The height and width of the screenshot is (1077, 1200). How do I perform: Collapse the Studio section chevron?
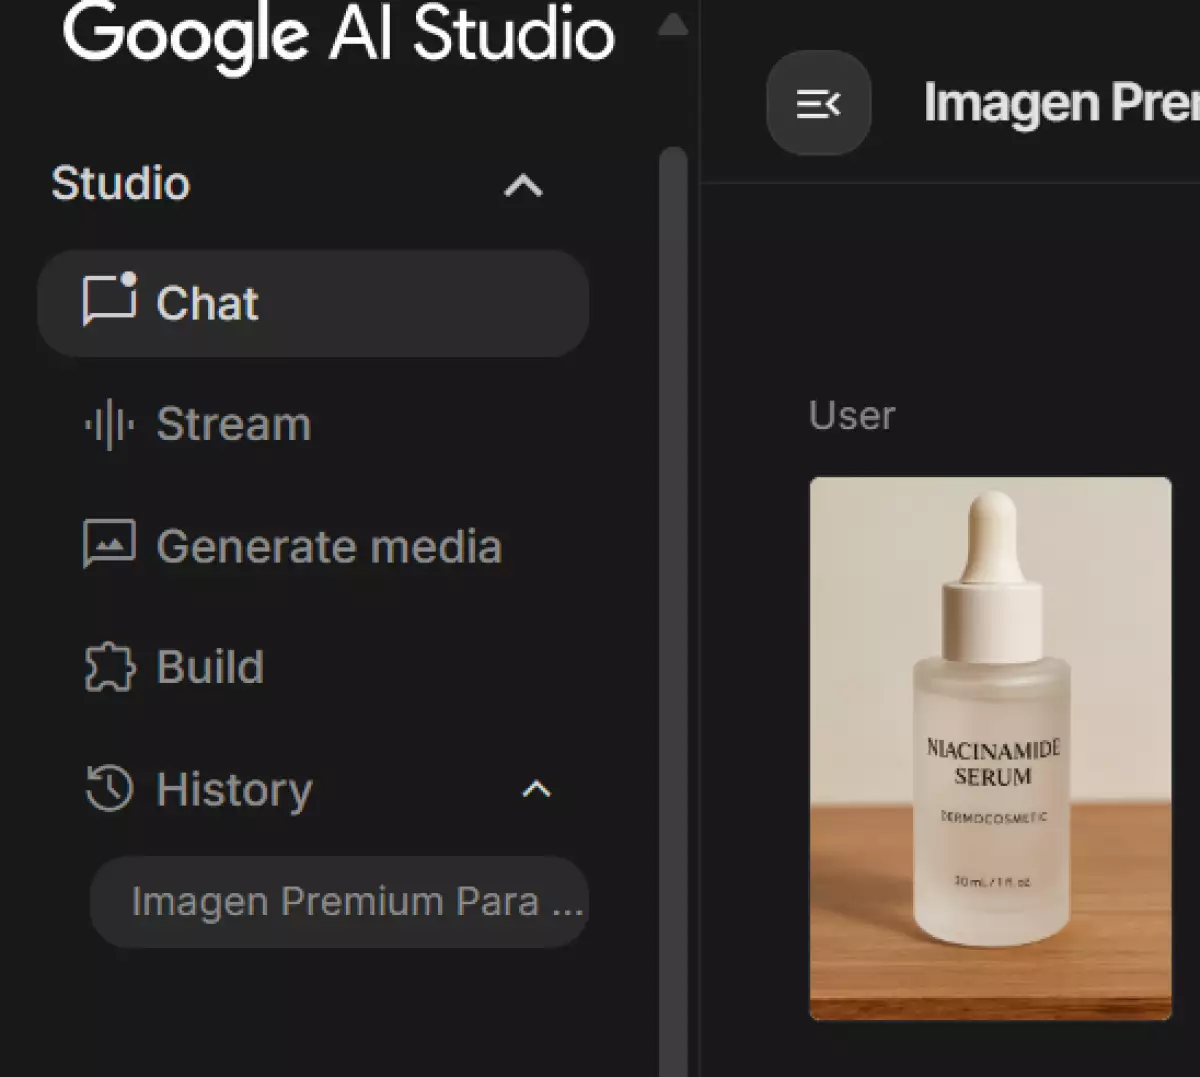[x=523, y=185]
